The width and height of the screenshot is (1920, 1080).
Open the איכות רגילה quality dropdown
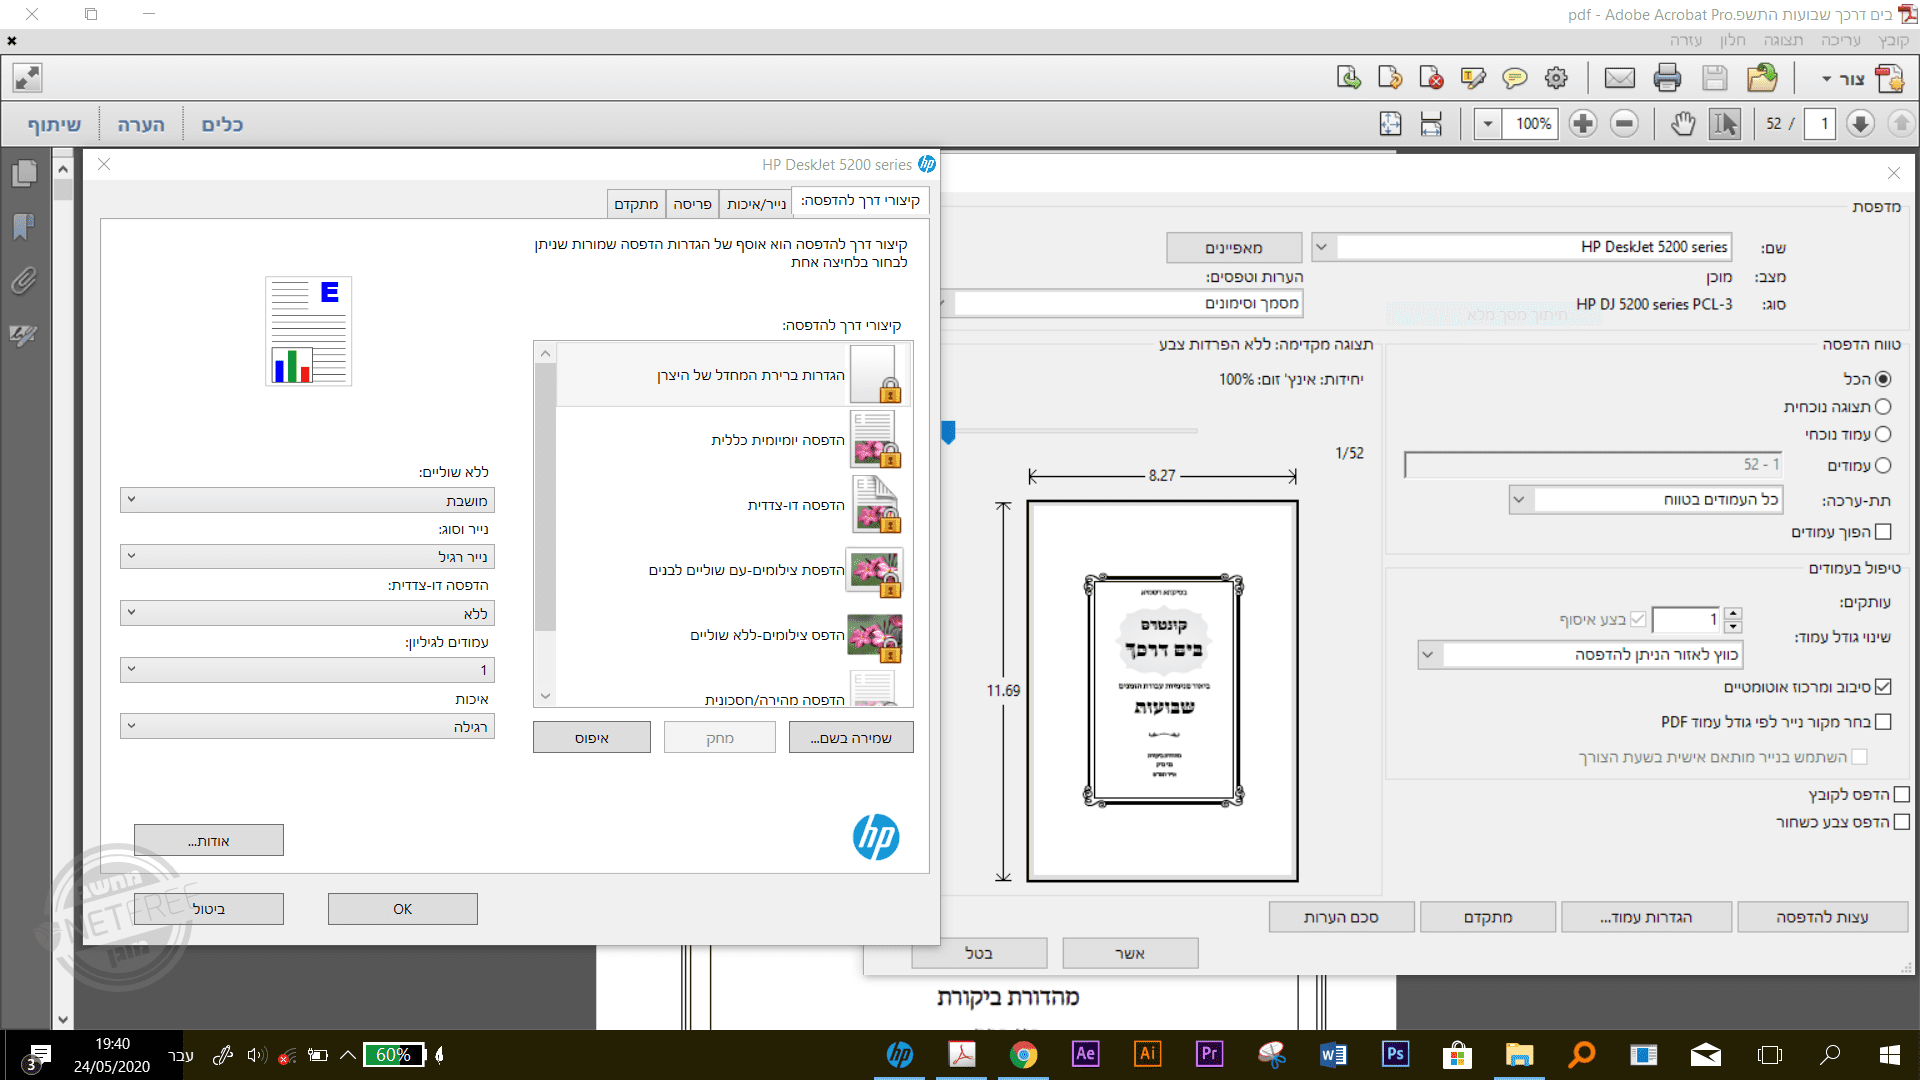307,727
